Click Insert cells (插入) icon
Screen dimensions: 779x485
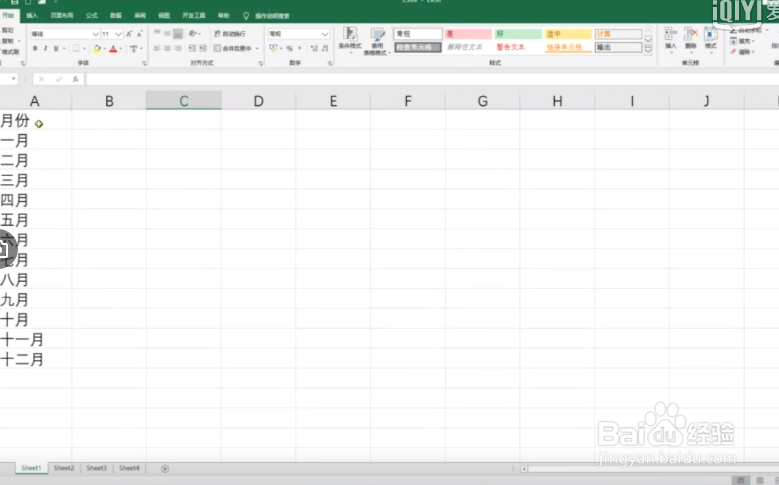click(x=671, y=38)
